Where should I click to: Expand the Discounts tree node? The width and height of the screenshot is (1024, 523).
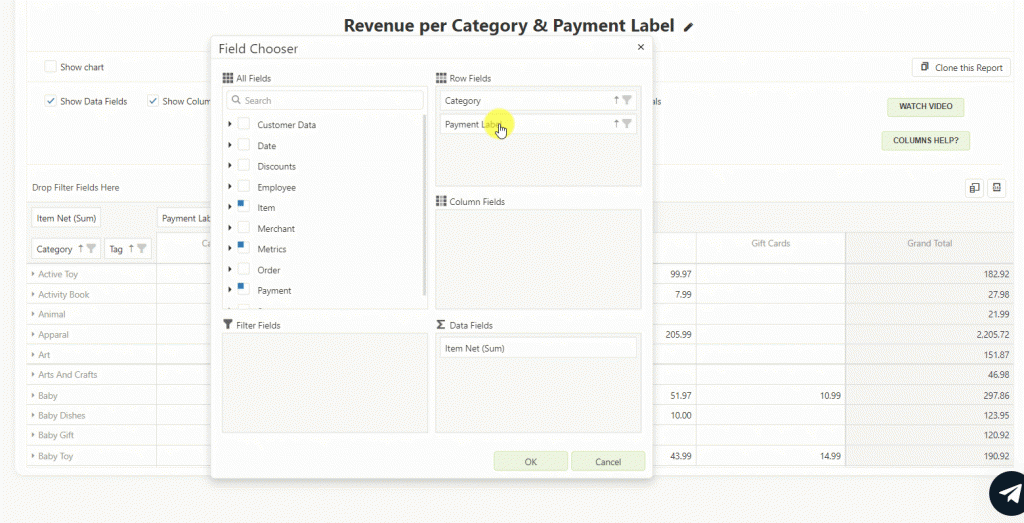pos(230,166)
